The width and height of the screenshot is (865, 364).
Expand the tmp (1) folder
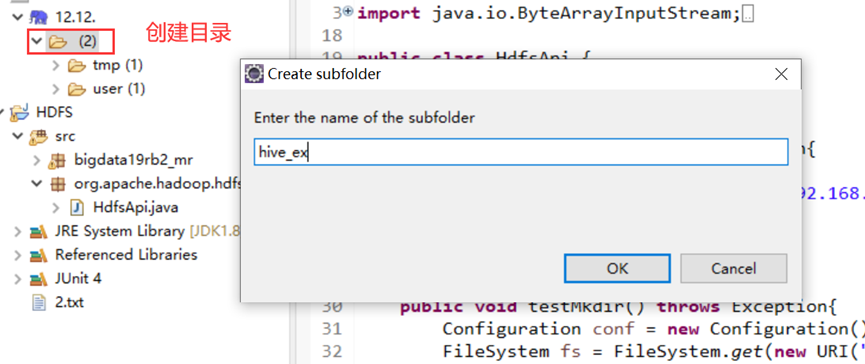[56, 66]
